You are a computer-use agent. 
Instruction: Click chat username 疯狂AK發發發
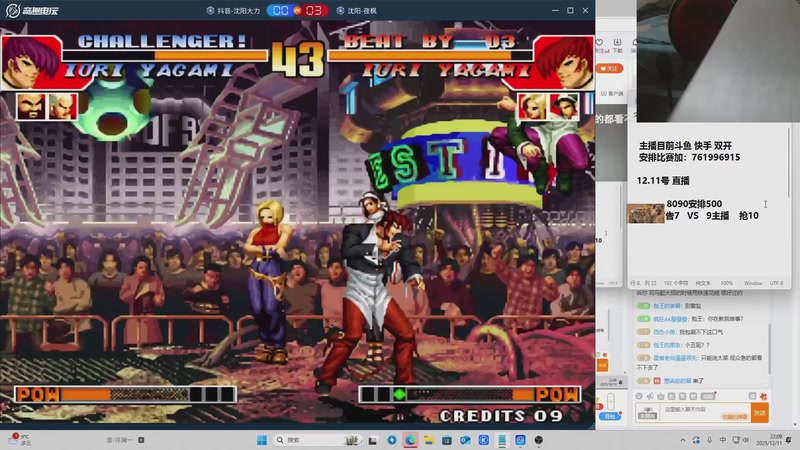coord(671,319)
